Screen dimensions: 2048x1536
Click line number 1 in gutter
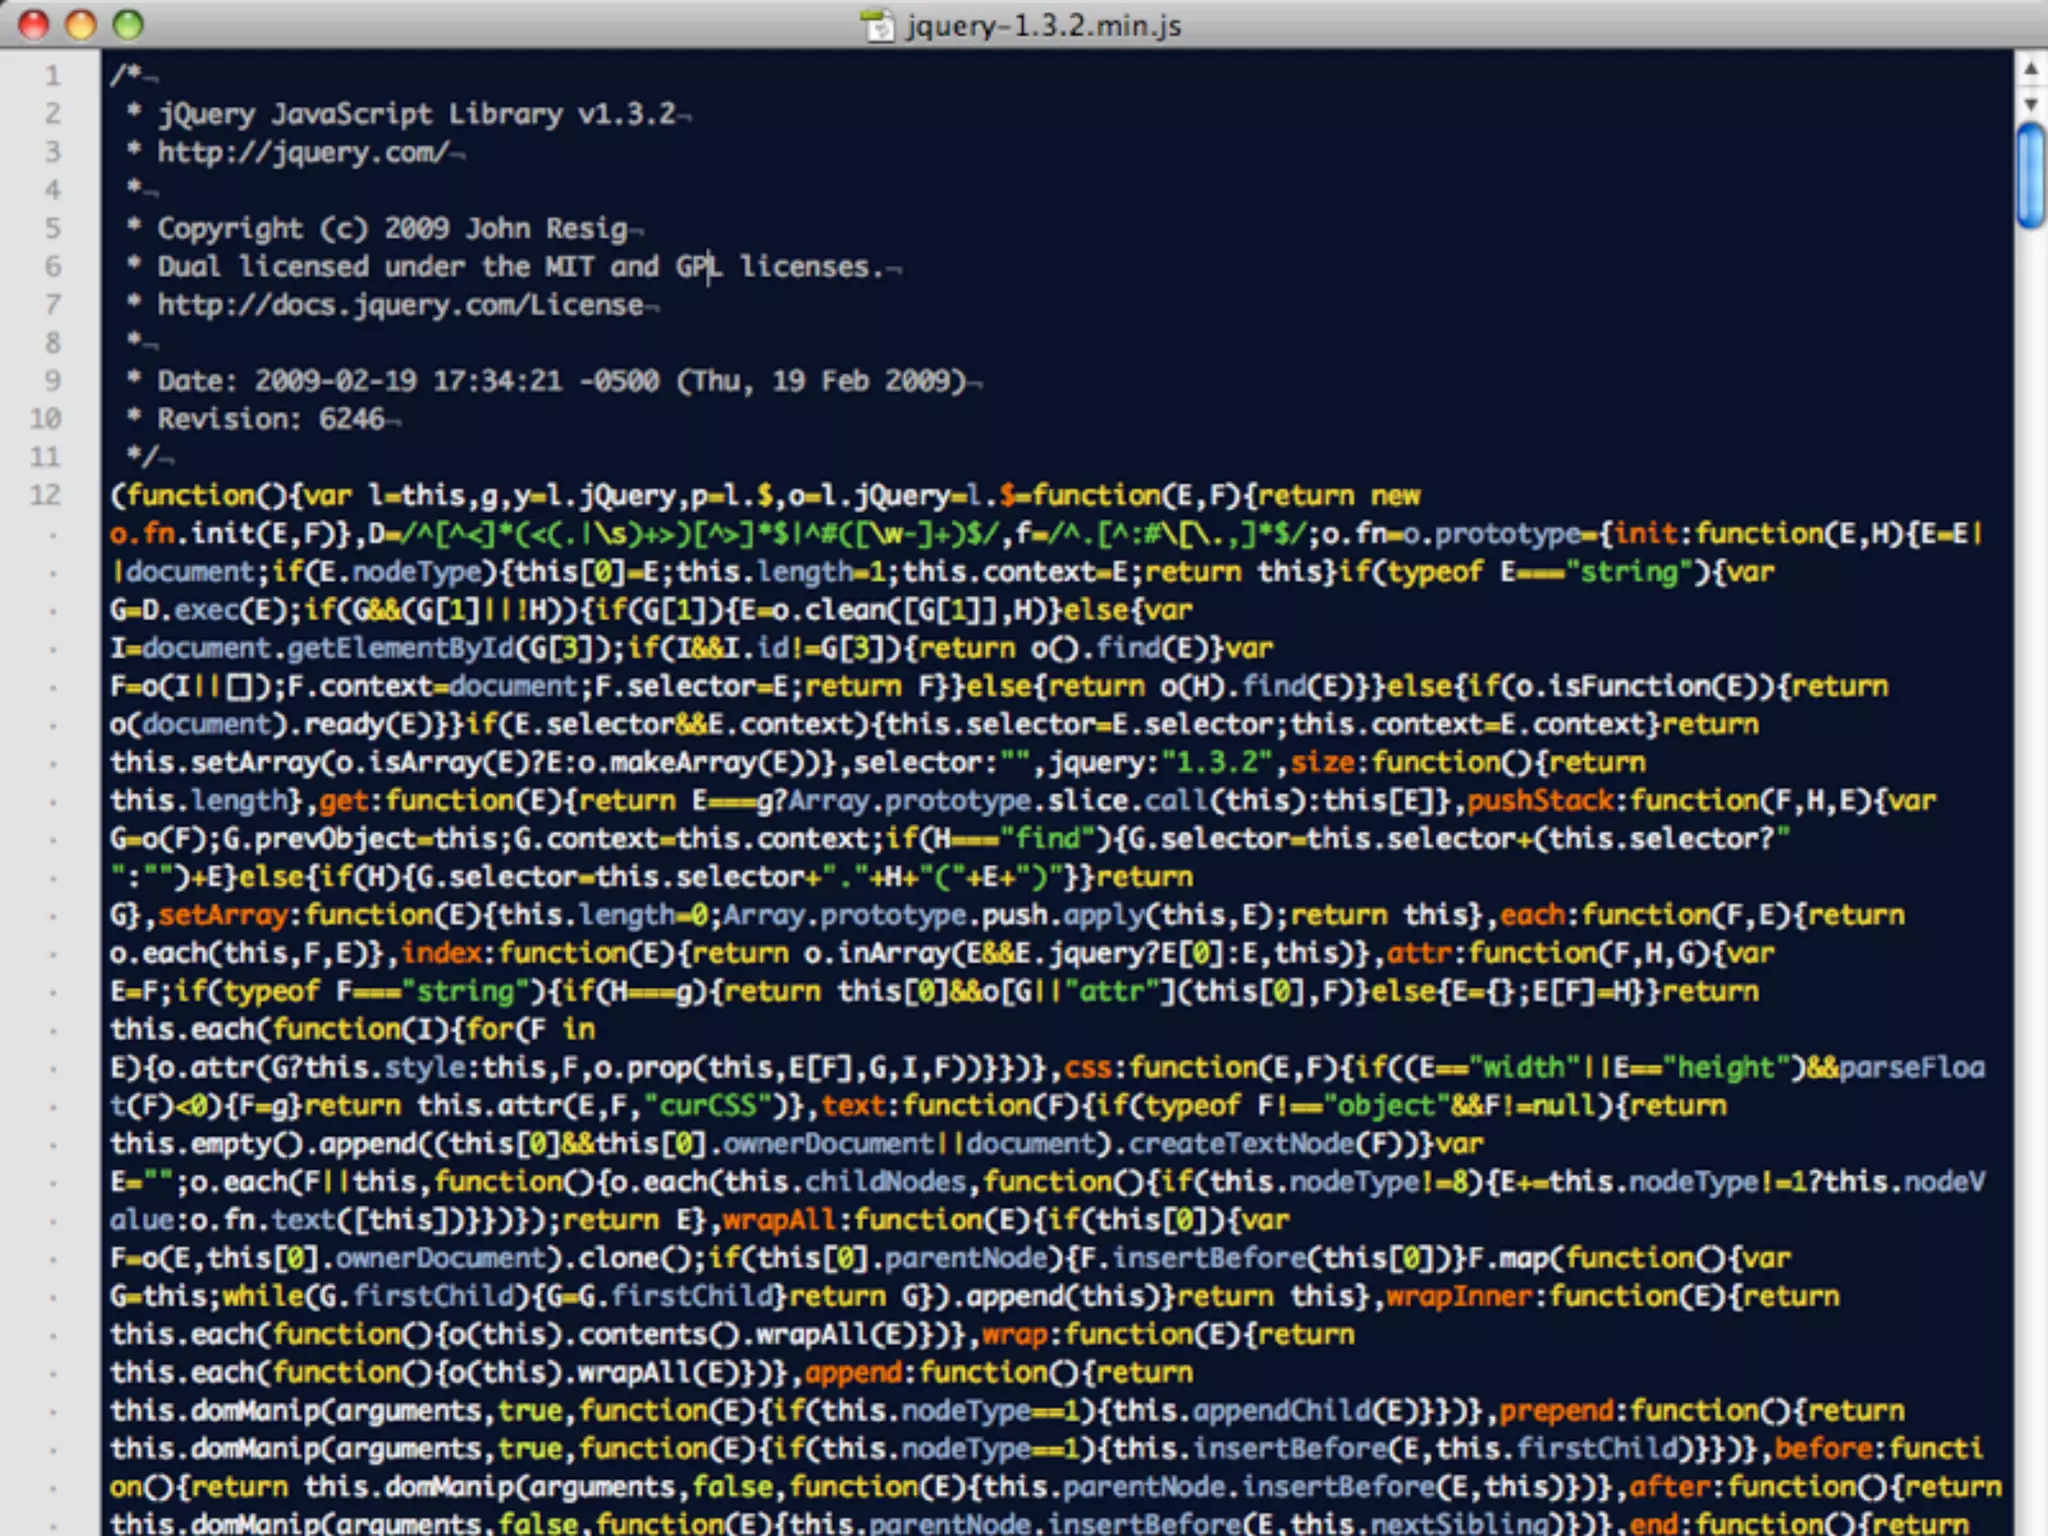pyautogui.click(x=52, y=76)
